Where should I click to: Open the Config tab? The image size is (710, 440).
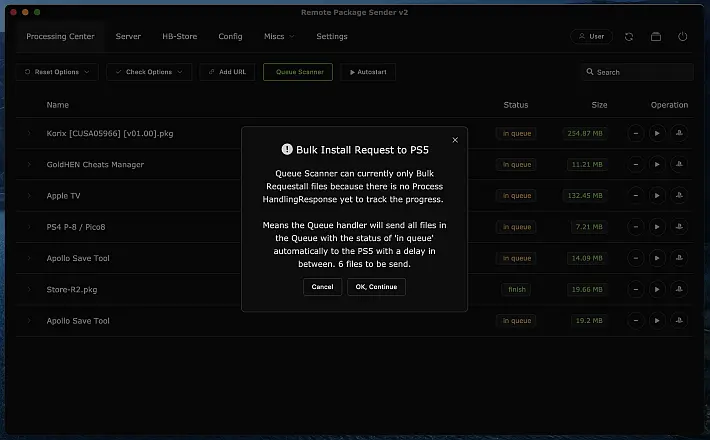click(x=230, y=36)
